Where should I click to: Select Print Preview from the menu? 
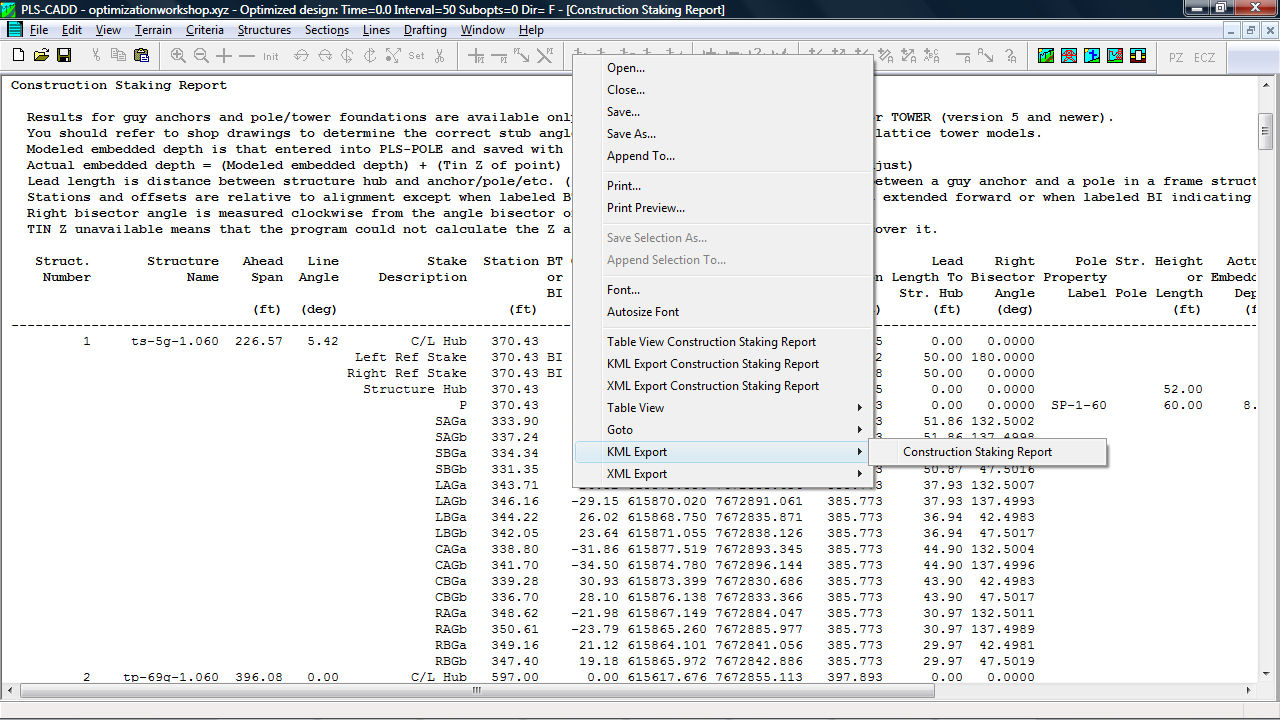tap(645, 208)
